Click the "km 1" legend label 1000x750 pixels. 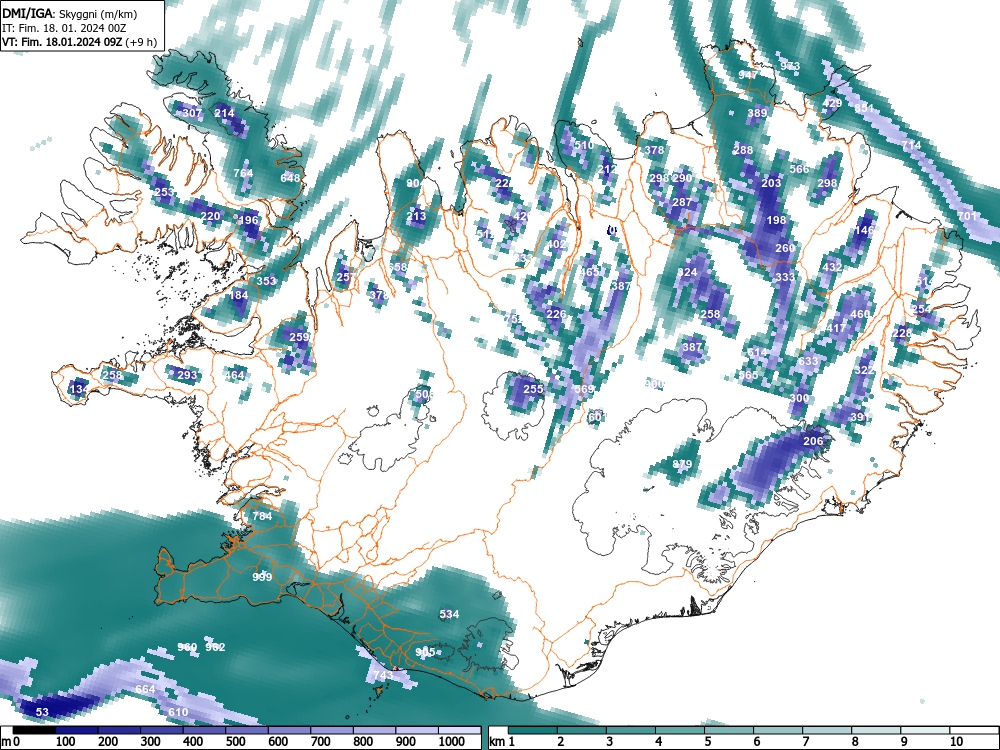pos(502,742)
